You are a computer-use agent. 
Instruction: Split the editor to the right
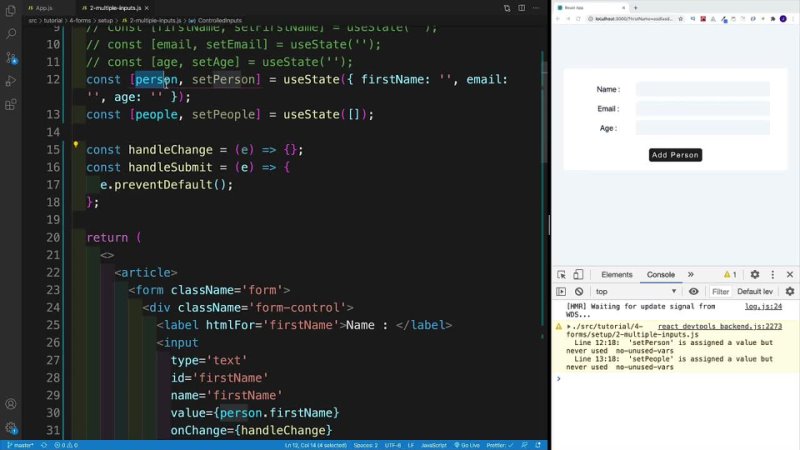[x=521, y=8]
